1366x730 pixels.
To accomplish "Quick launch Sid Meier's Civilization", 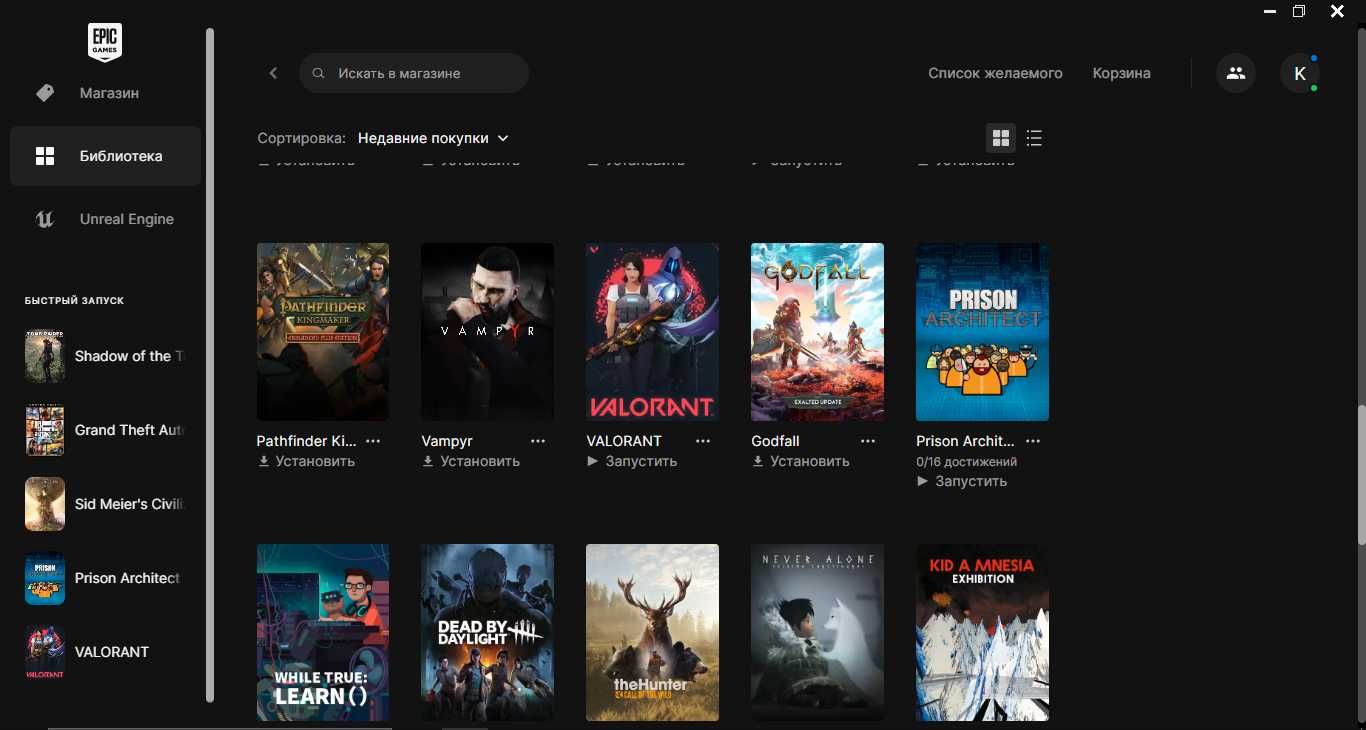I will [105, 504].
